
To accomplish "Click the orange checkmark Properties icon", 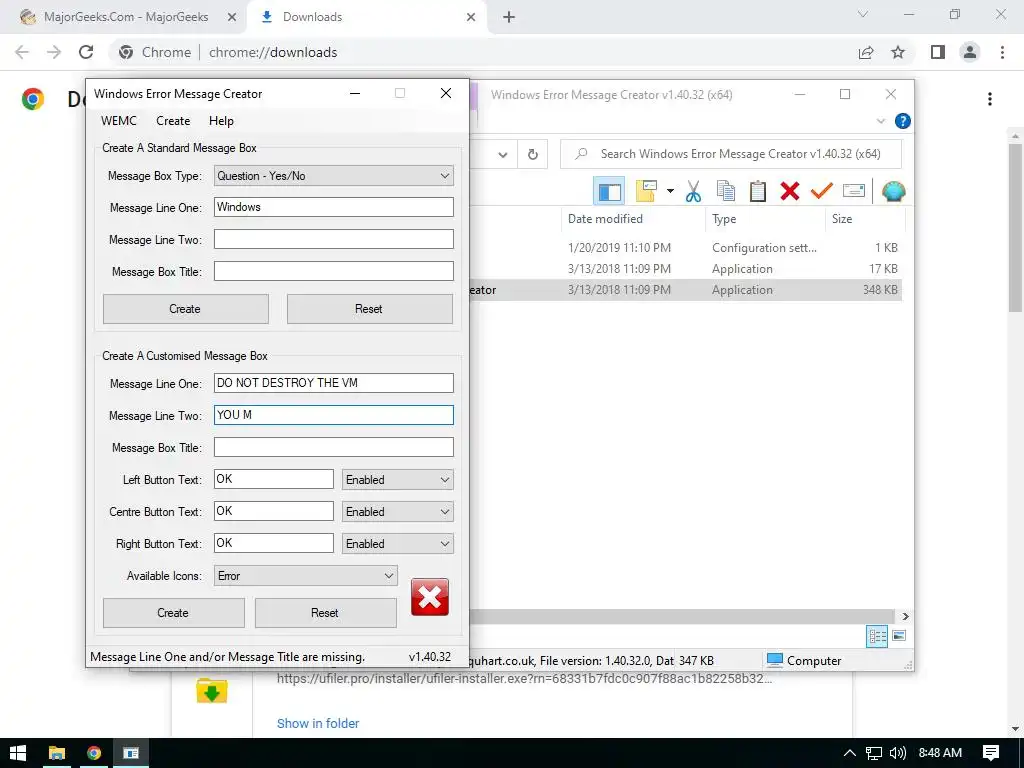I will click(822, 190).
